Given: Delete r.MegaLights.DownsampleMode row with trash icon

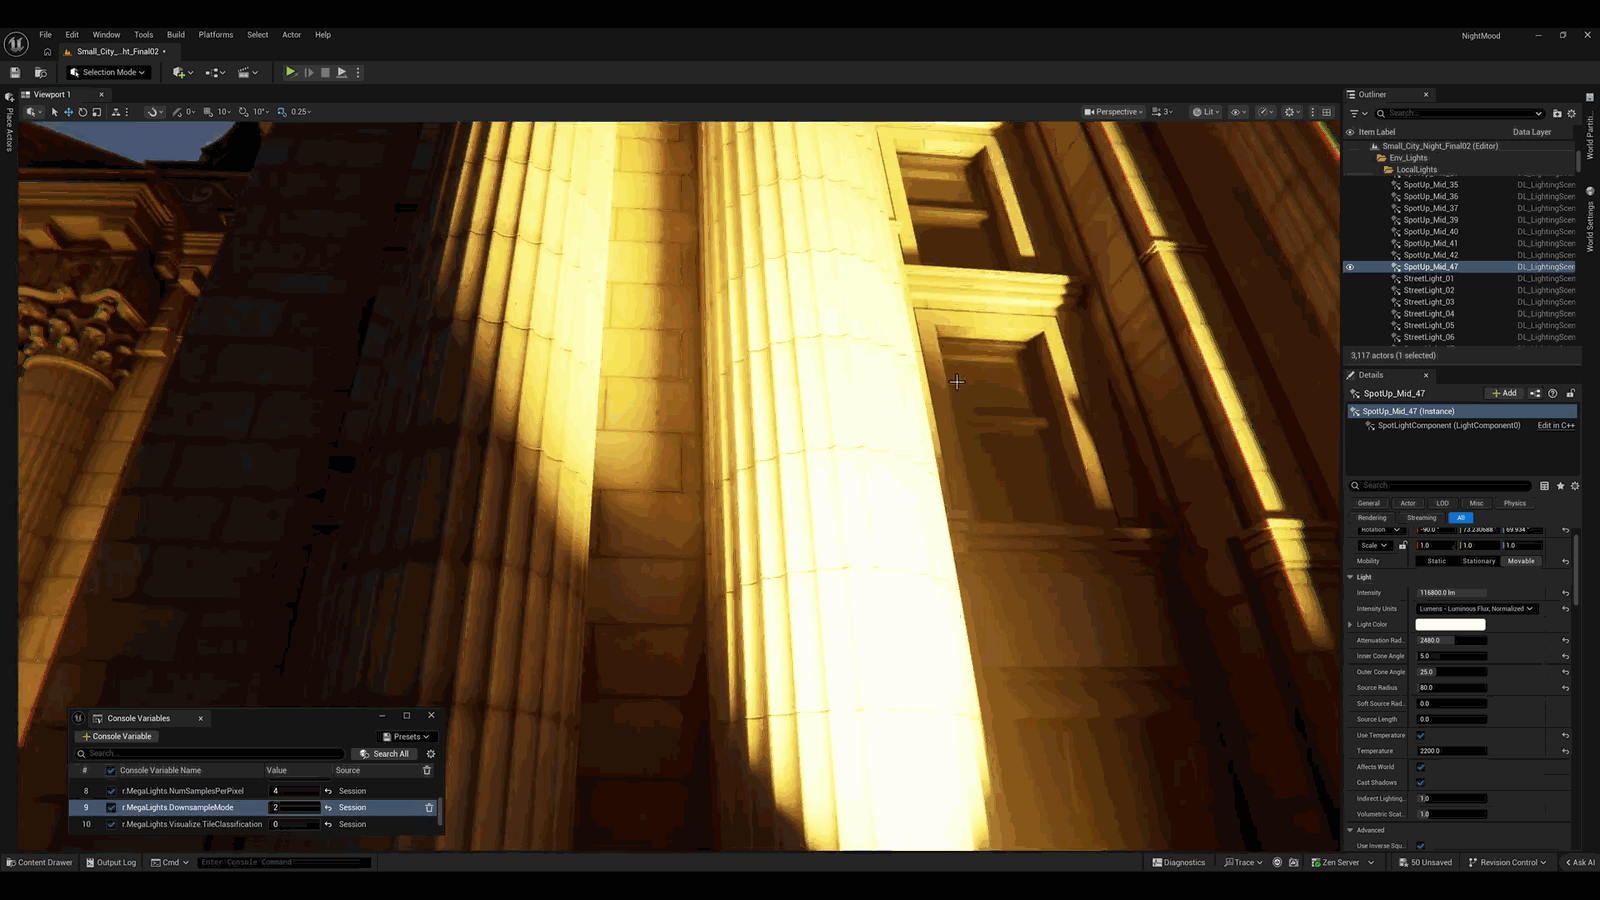Looking at the screenshot, I should coord(429,808).
